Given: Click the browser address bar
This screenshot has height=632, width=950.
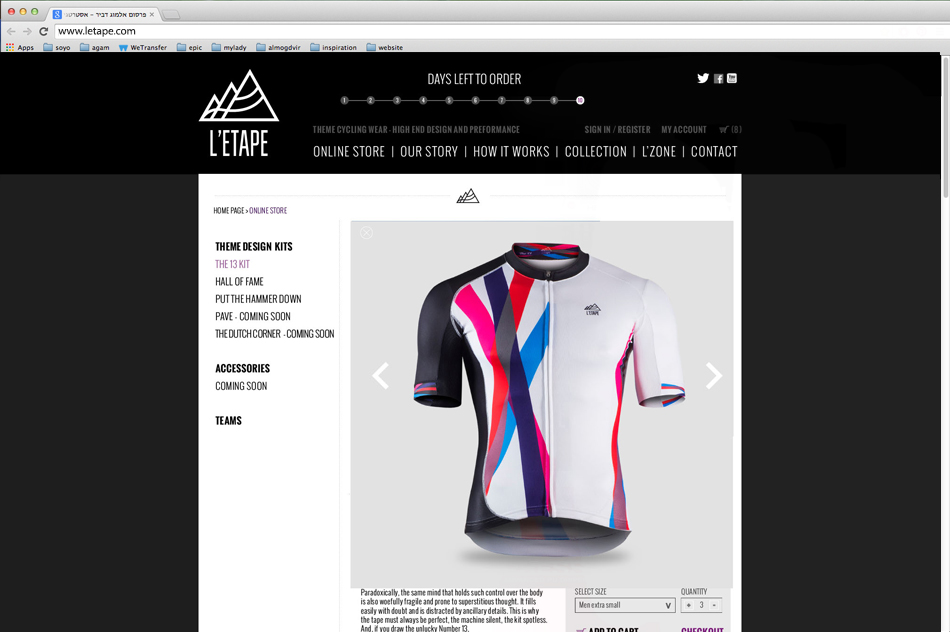Looking at the screenshot, I should tap(497, 32).
